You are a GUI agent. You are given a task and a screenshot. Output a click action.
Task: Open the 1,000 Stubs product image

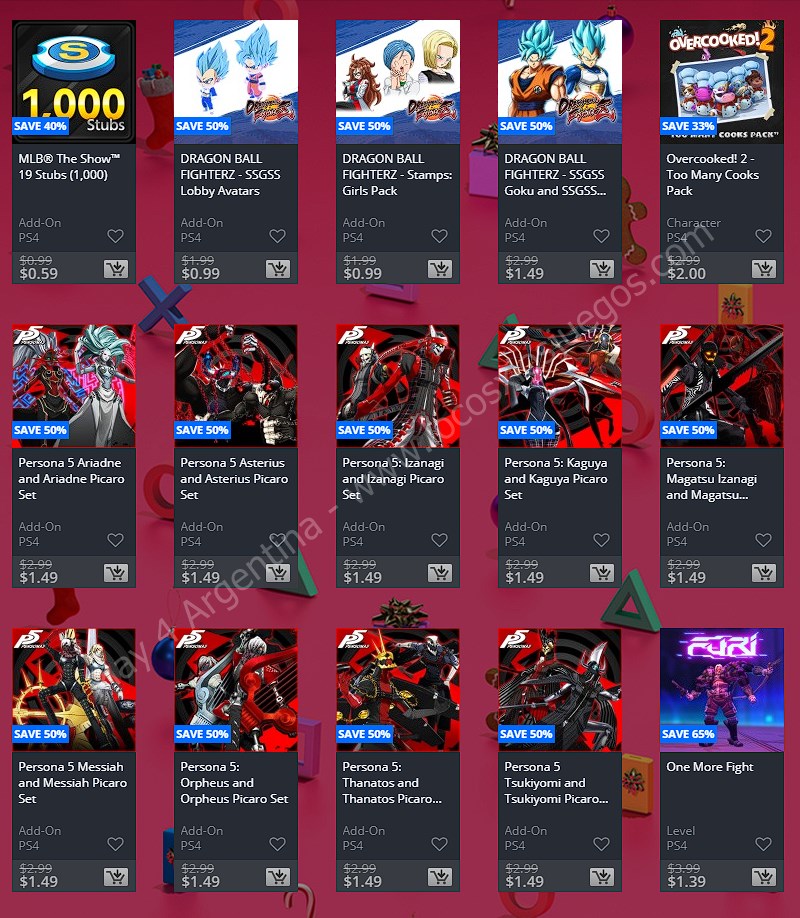74,82
